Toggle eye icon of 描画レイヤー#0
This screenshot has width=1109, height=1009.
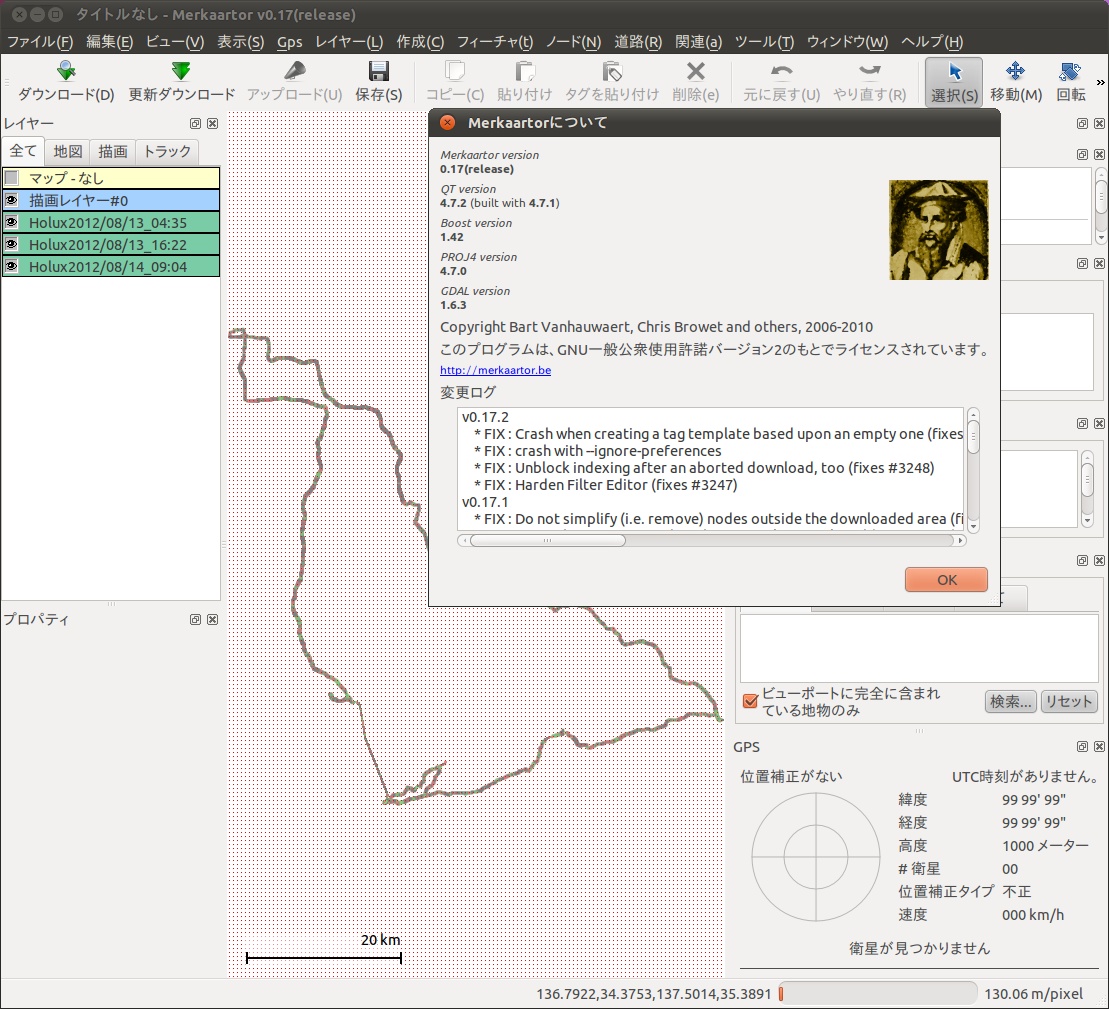(x=11, y=200)
